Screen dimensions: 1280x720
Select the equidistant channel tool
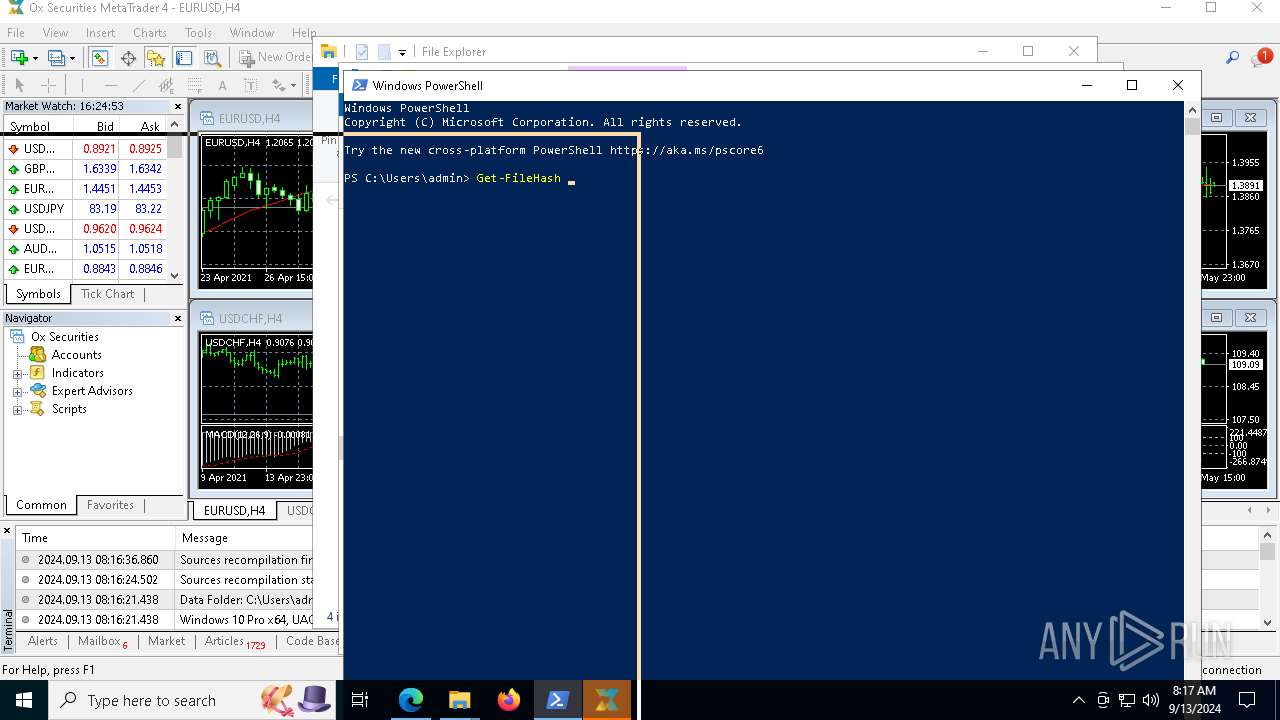click(x=166, y=86)
